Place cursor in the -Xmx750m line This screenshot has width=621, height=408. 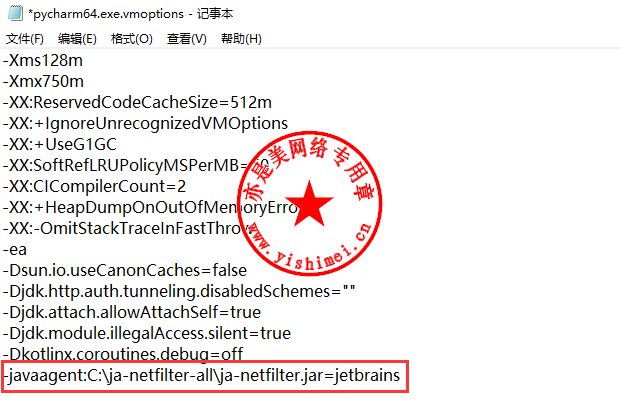click(43, 82)
